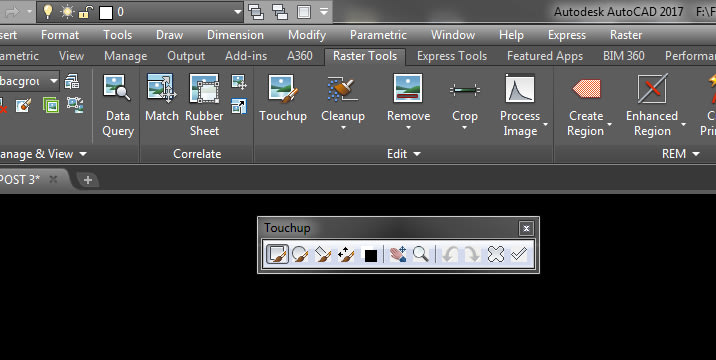716x360 pixels.
Task: Click the image selection handles icon
Action: 75,105
